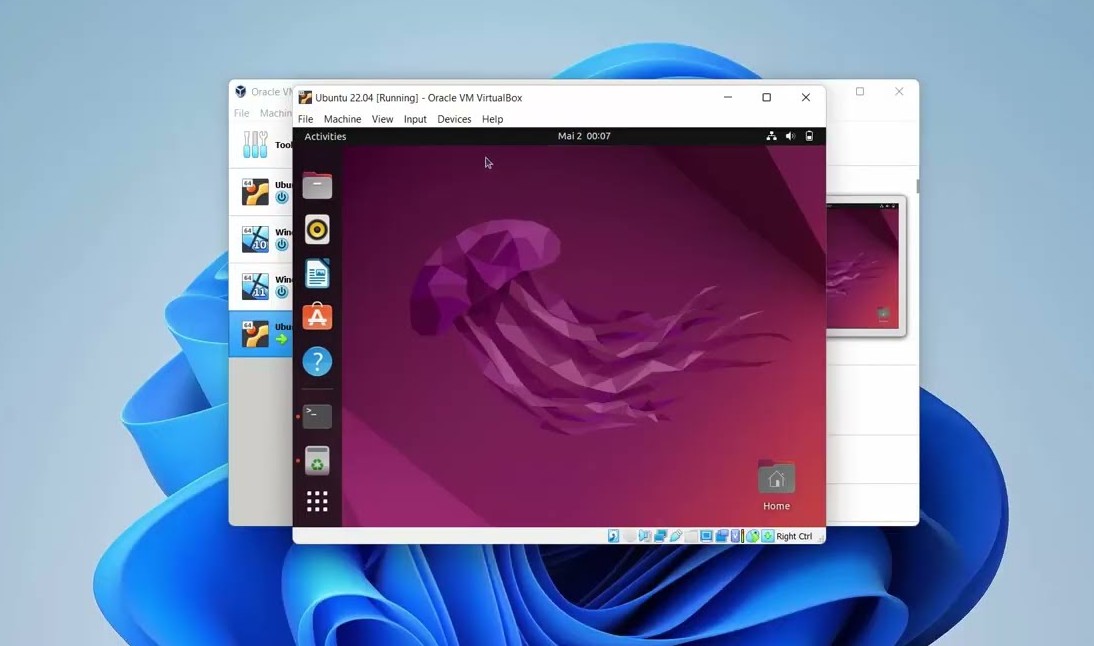Open Files from the Ubuntu dock

[x=317, y=185]
